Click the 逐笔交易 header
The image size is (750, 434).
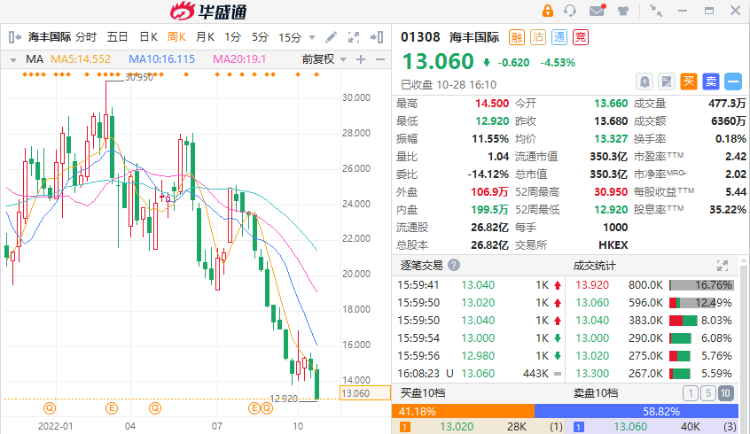(421, 265)
